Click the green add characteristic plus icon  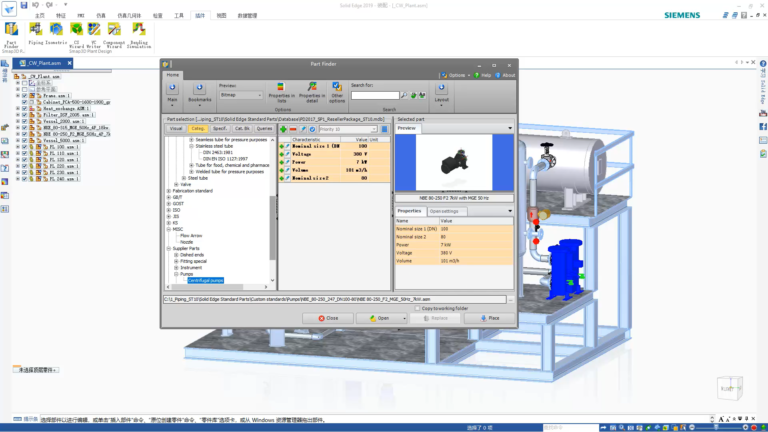pos(283,129)
